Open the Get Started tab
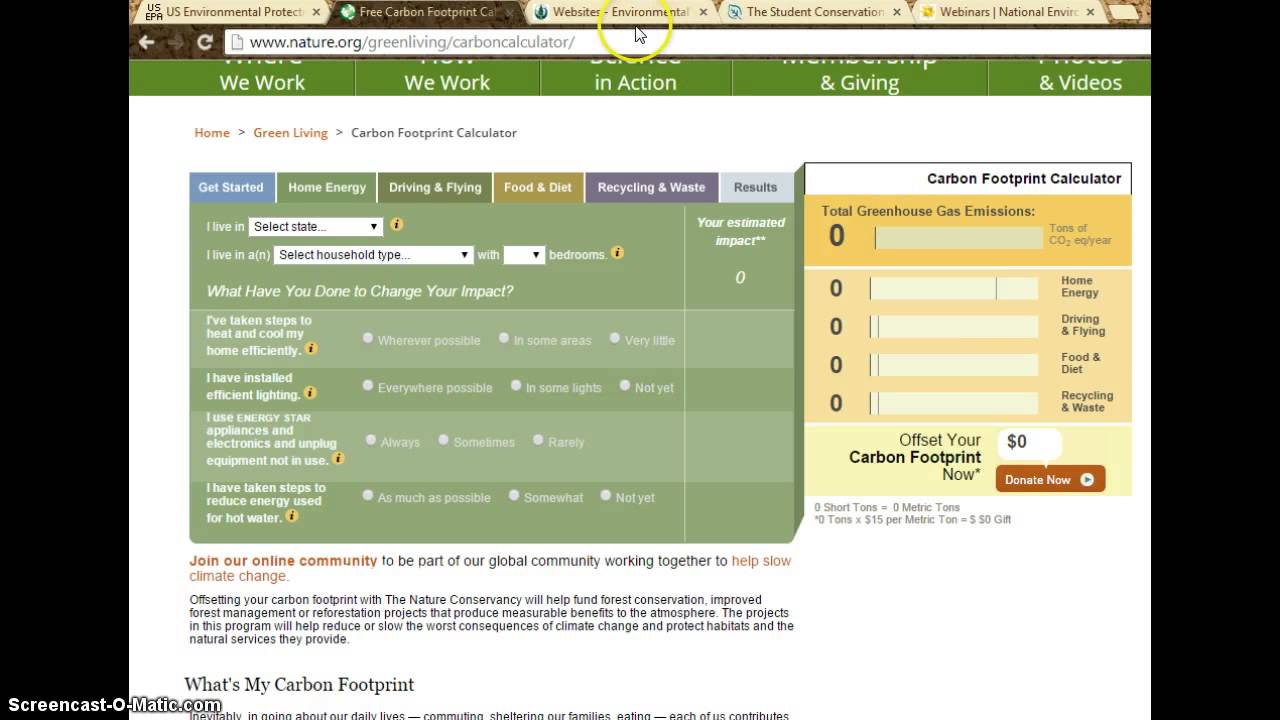The width and height of the screenshot is (1280, 720). [231, 187]
